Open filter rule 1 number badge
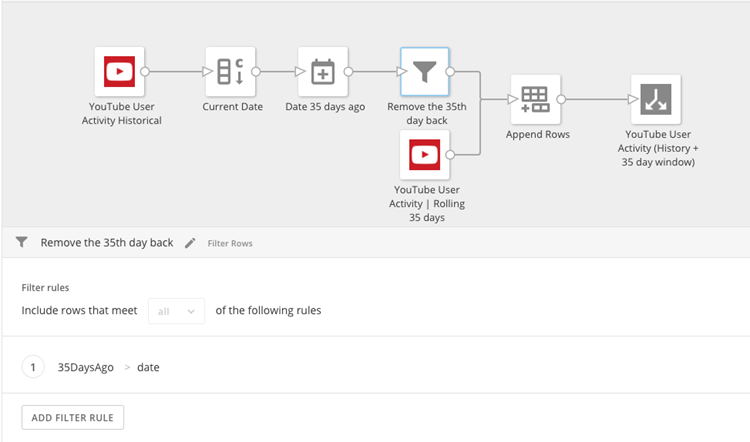750x442 pixels. coord(33,367)
